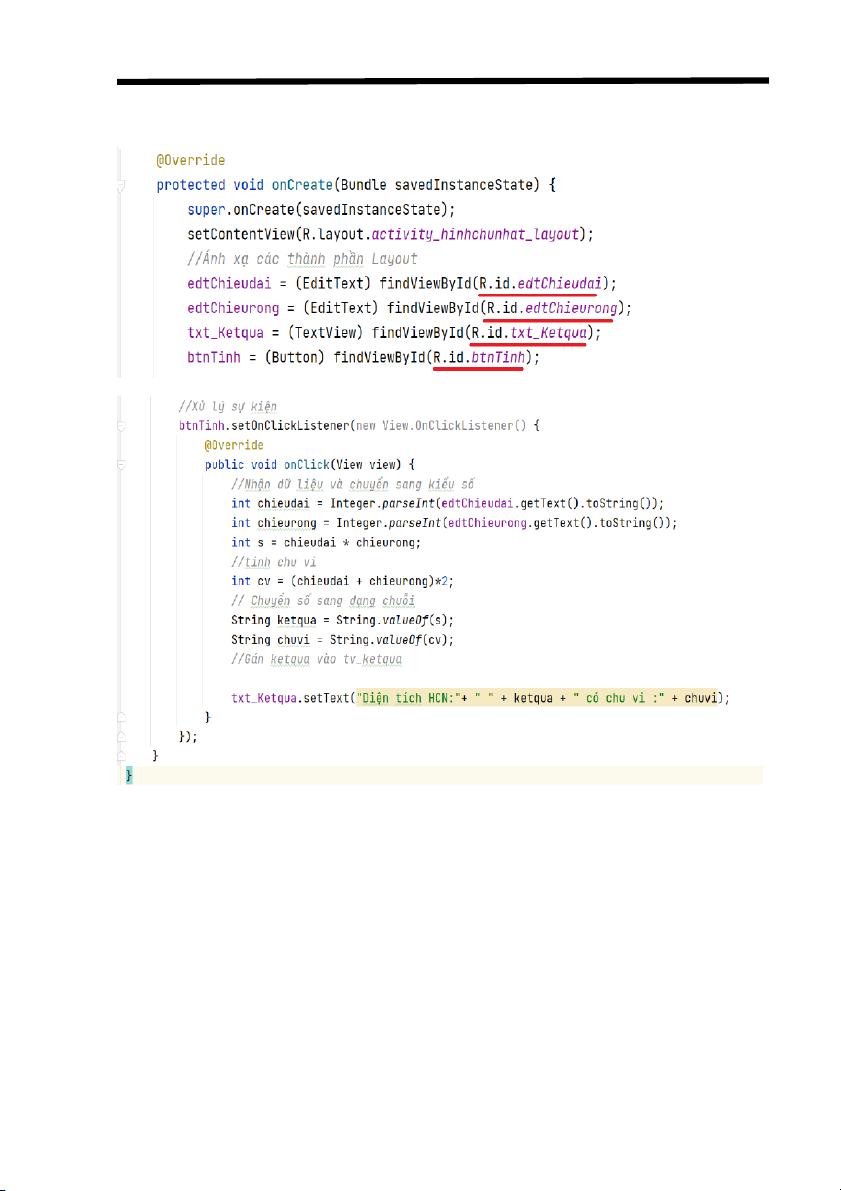Click 'new View.OnClickListener()' text

[441, 426]
